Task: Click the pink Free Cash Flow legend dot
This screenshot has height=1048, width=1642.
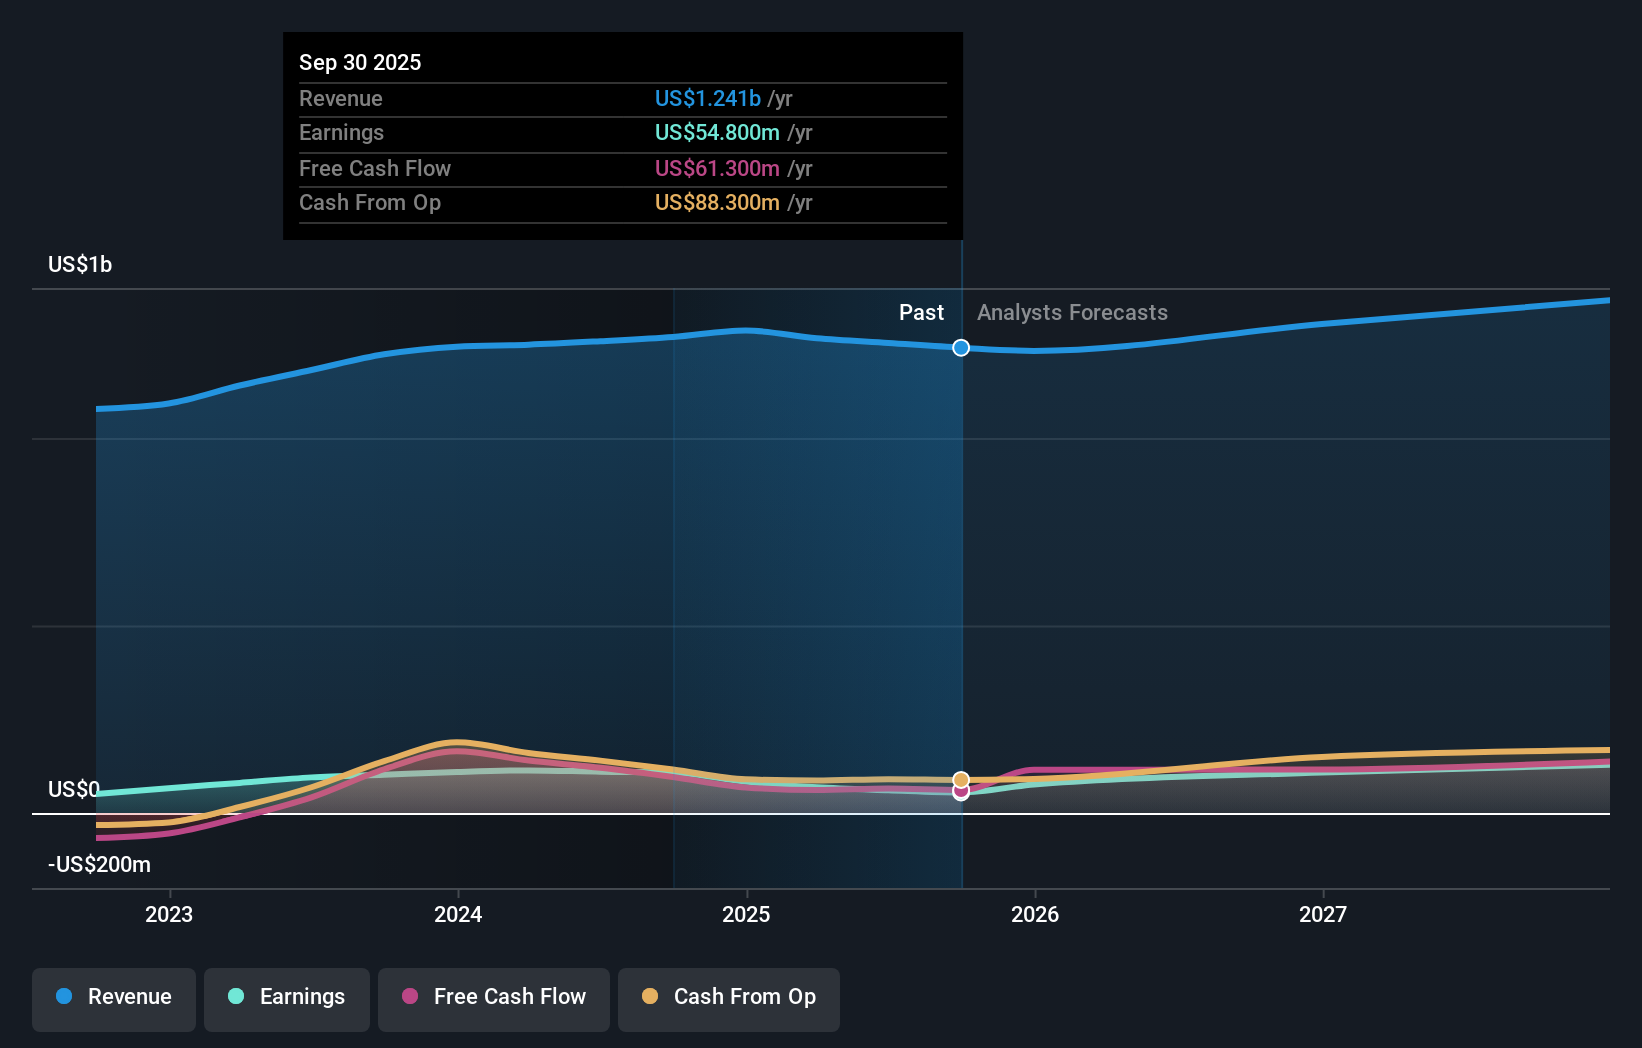Action: point(412,997)
